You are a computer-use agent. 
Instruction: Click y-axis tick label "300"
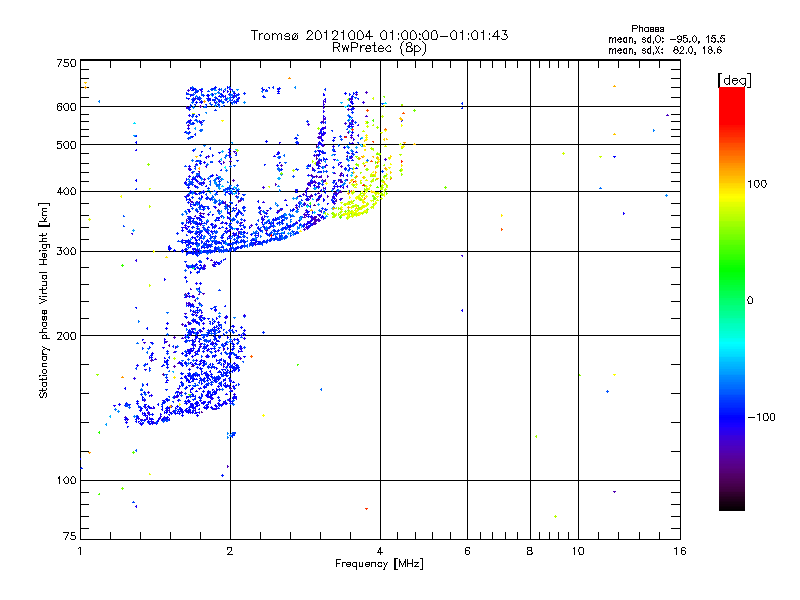click(x=66, y=252)
